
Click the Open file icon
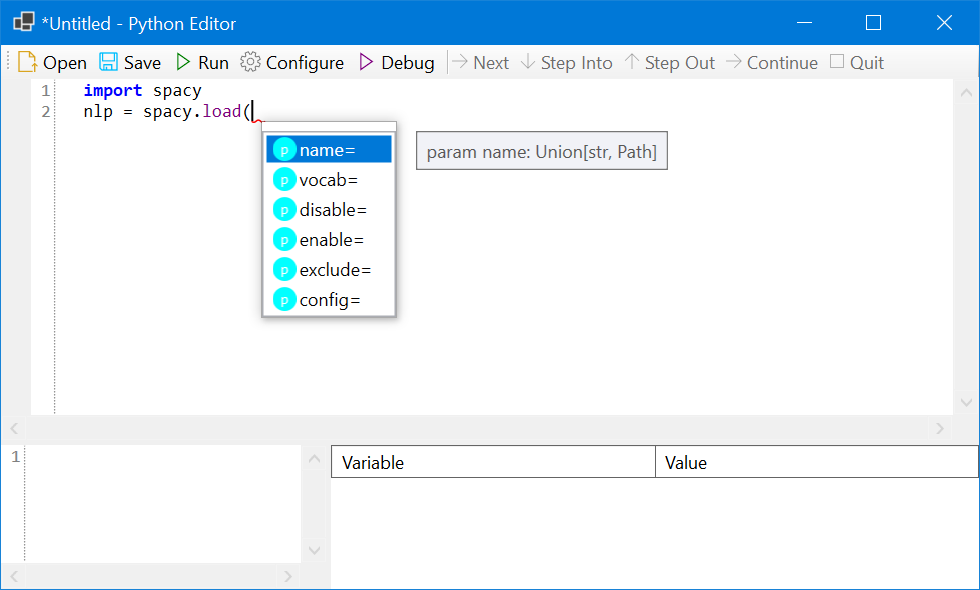point(27,62)
